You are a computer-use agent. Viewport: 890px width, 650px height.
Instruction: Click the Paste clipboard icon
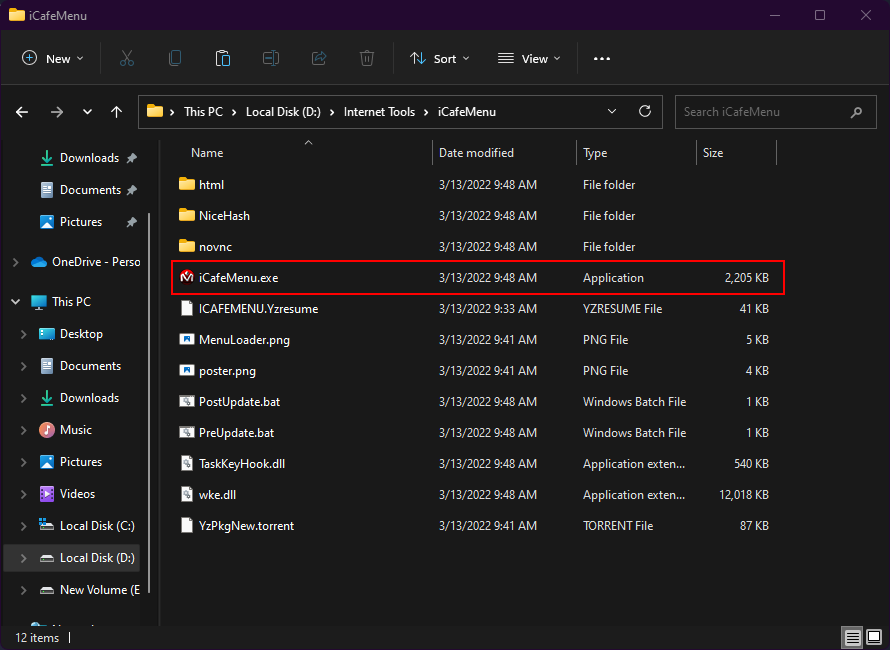(x=223, y=59)
